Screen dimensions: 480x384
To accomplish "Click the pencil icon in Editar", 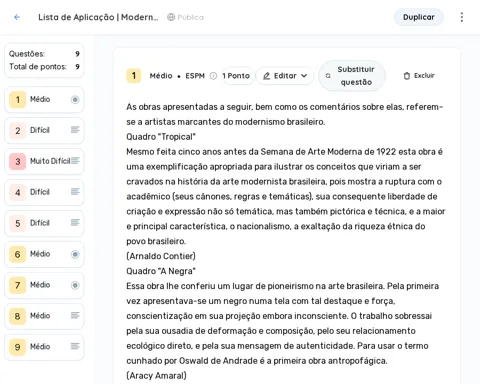I will [x=266, y=76].
